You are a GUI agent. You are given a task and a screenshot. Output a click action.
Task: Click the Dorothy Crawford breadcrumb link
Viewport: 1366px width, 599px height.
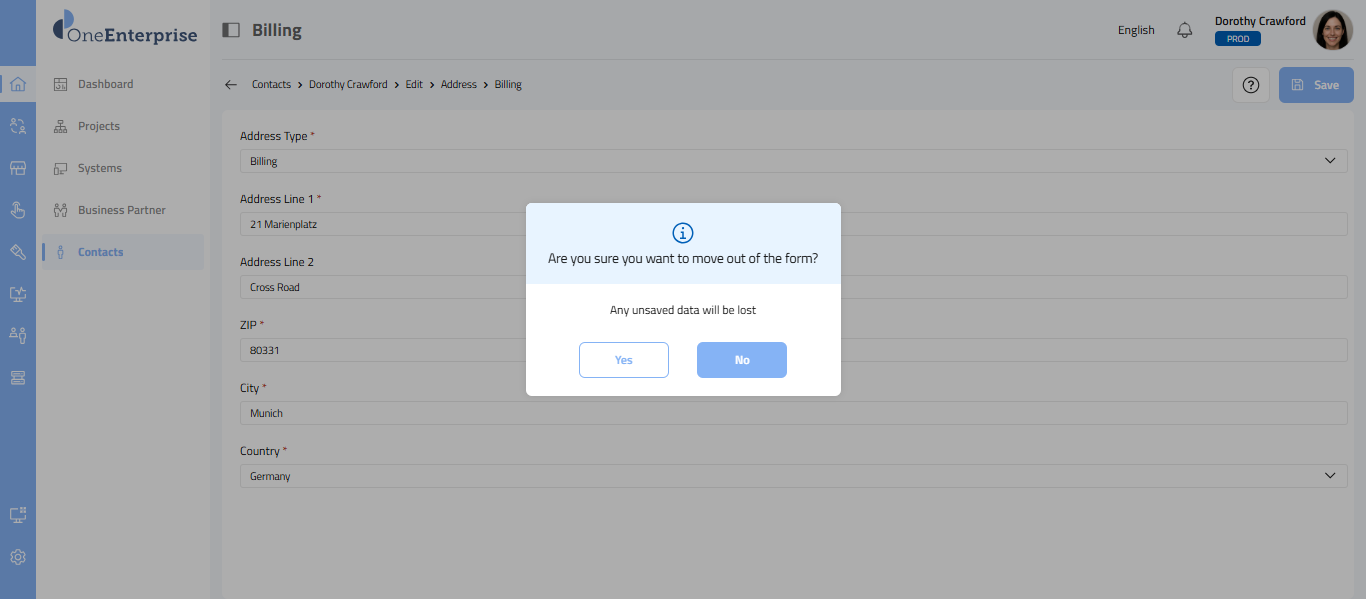348,85
